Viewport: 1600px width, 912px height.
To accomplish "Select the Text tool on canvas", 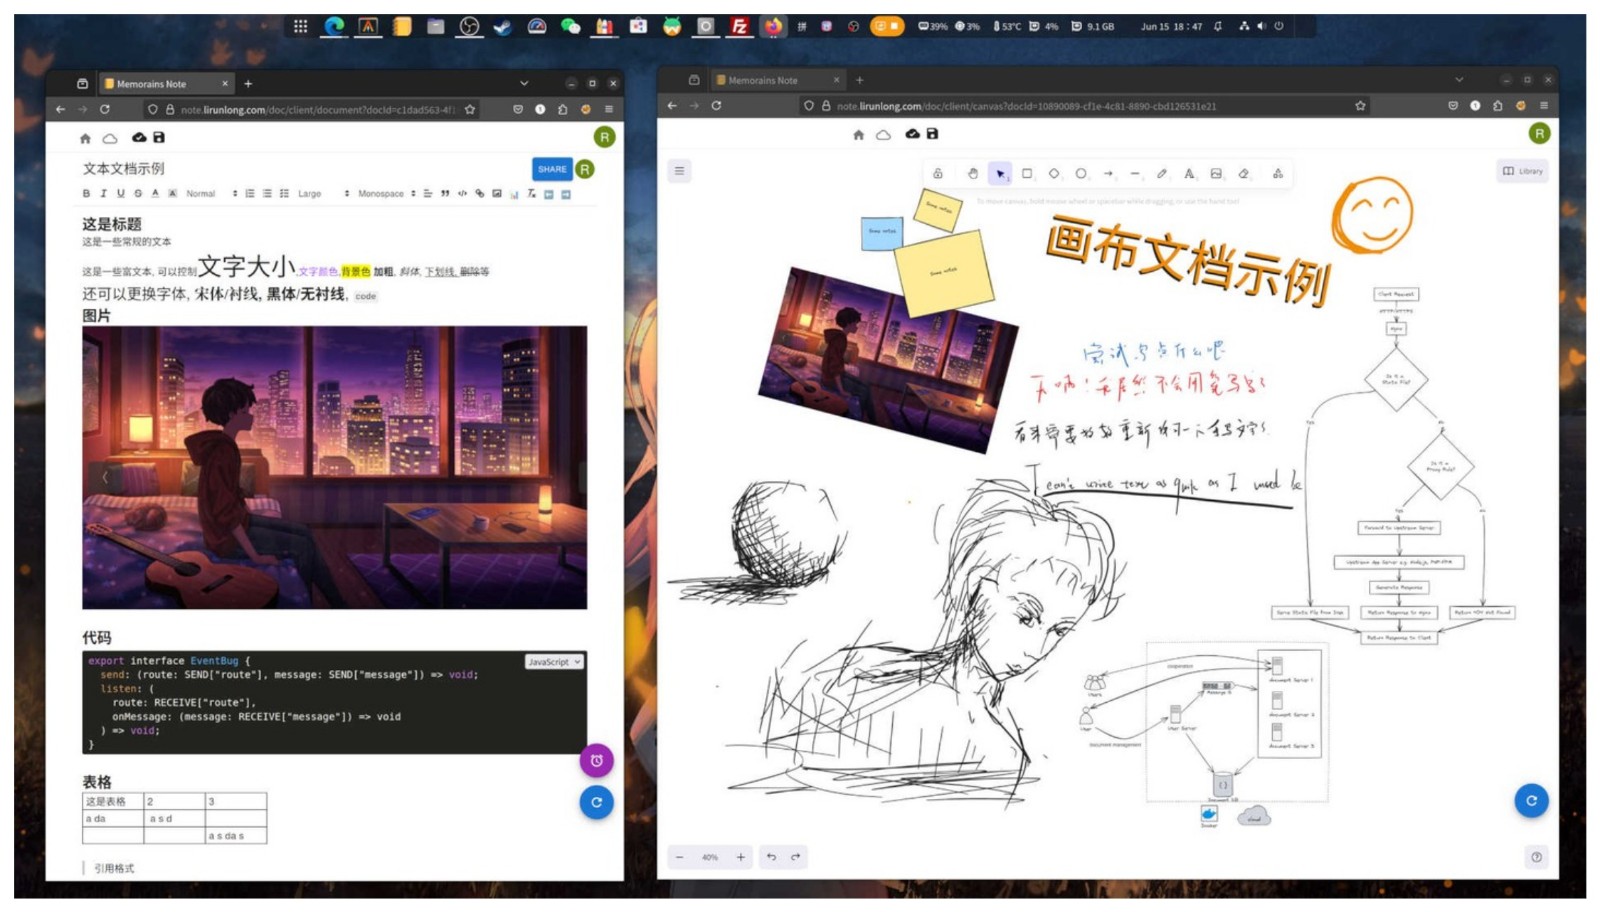I will click(1189, 174).
